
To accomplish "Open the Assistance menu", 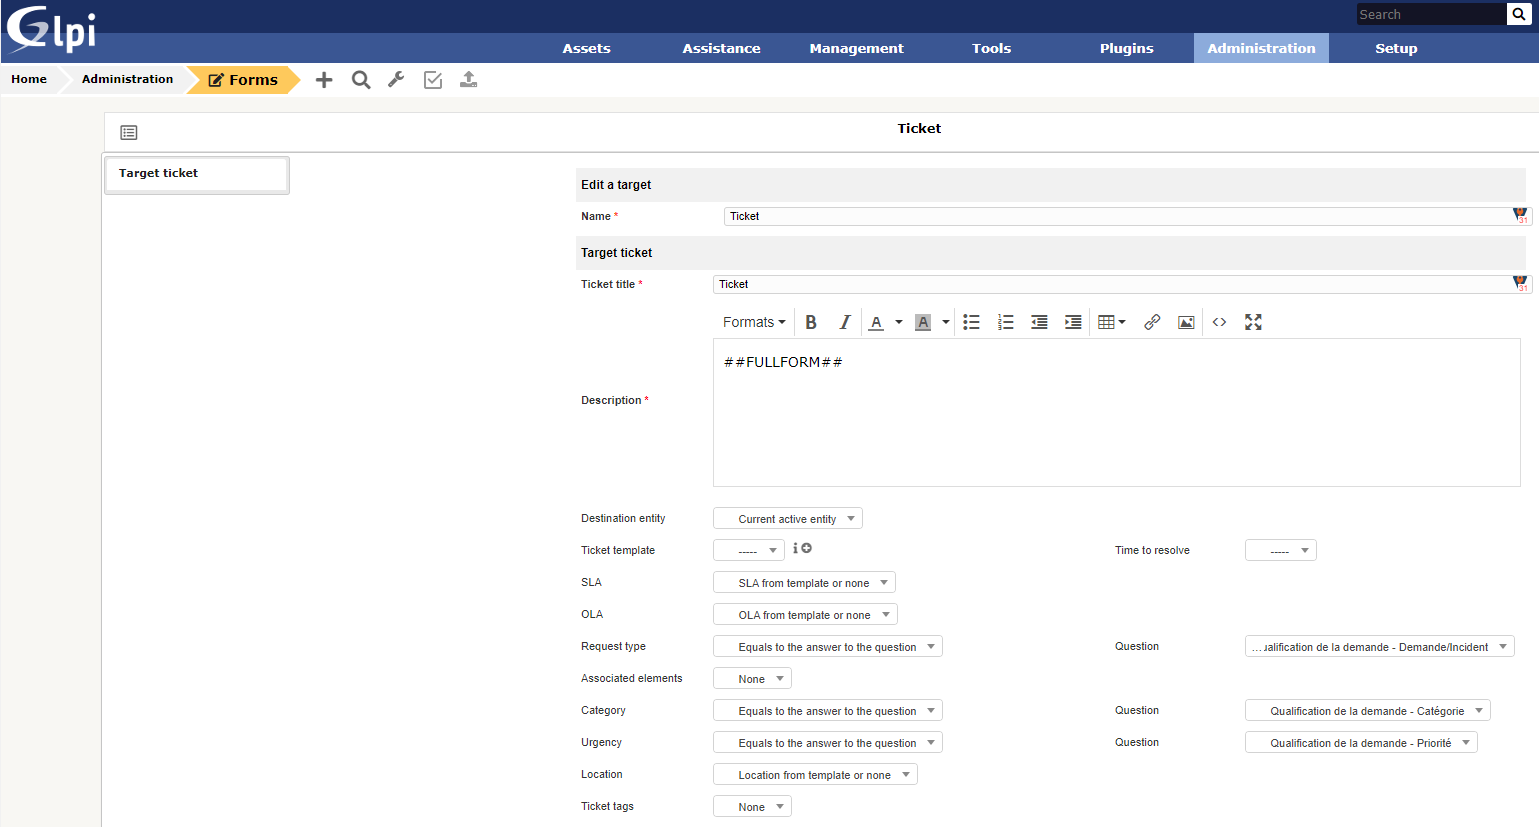I will point(721,48).
